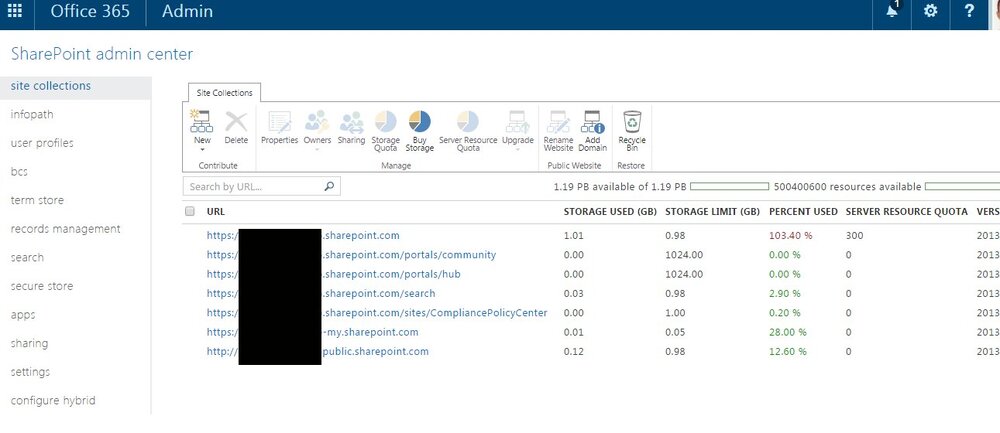1000x433 pixels.
Task: Click the 28.00 % percent used value
Action: (788, 332)
